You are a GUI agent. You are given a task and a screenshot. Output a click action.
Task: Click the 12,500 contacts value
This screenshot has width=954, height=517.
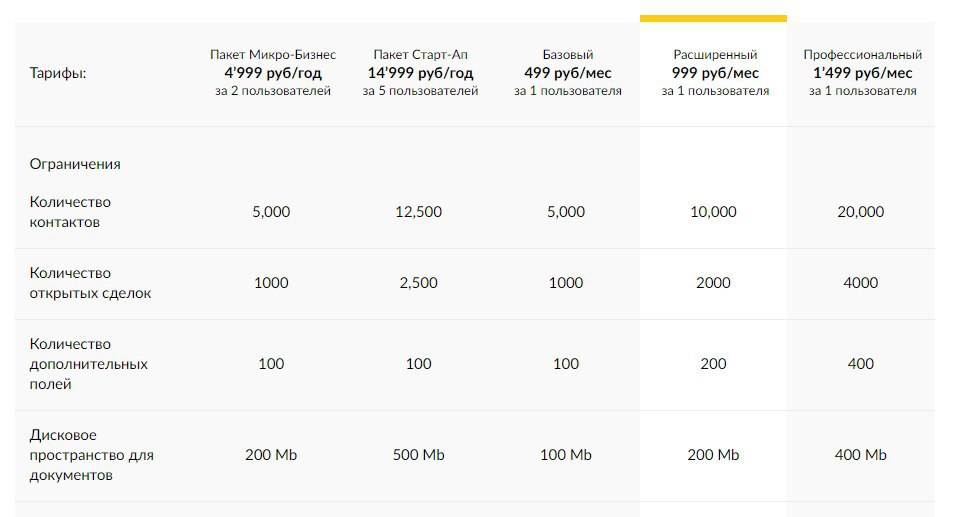click(x=419, y=212)
